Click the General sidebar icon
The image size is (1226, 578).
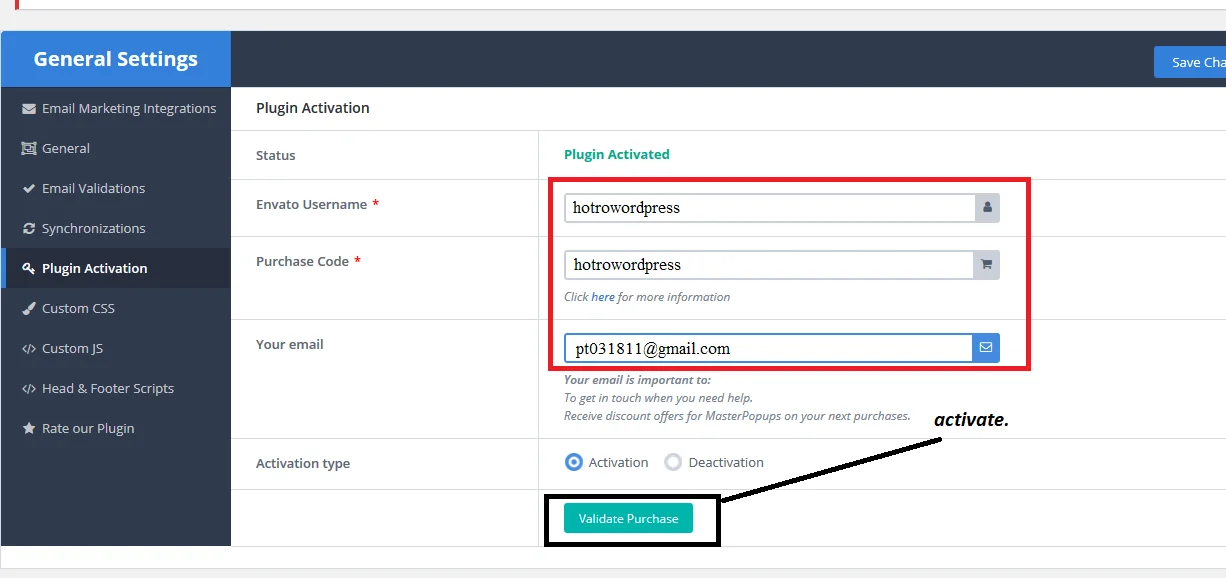tap(29, 149)
